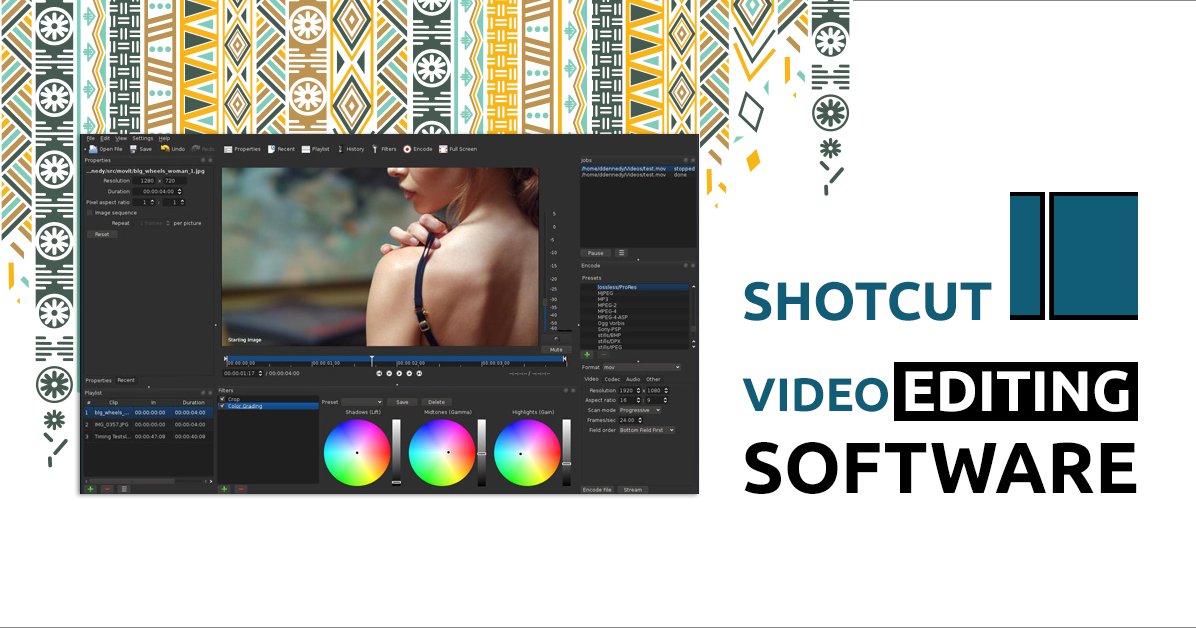Open the View menu
Viewport: 1196px width, 628px height.
121,139
